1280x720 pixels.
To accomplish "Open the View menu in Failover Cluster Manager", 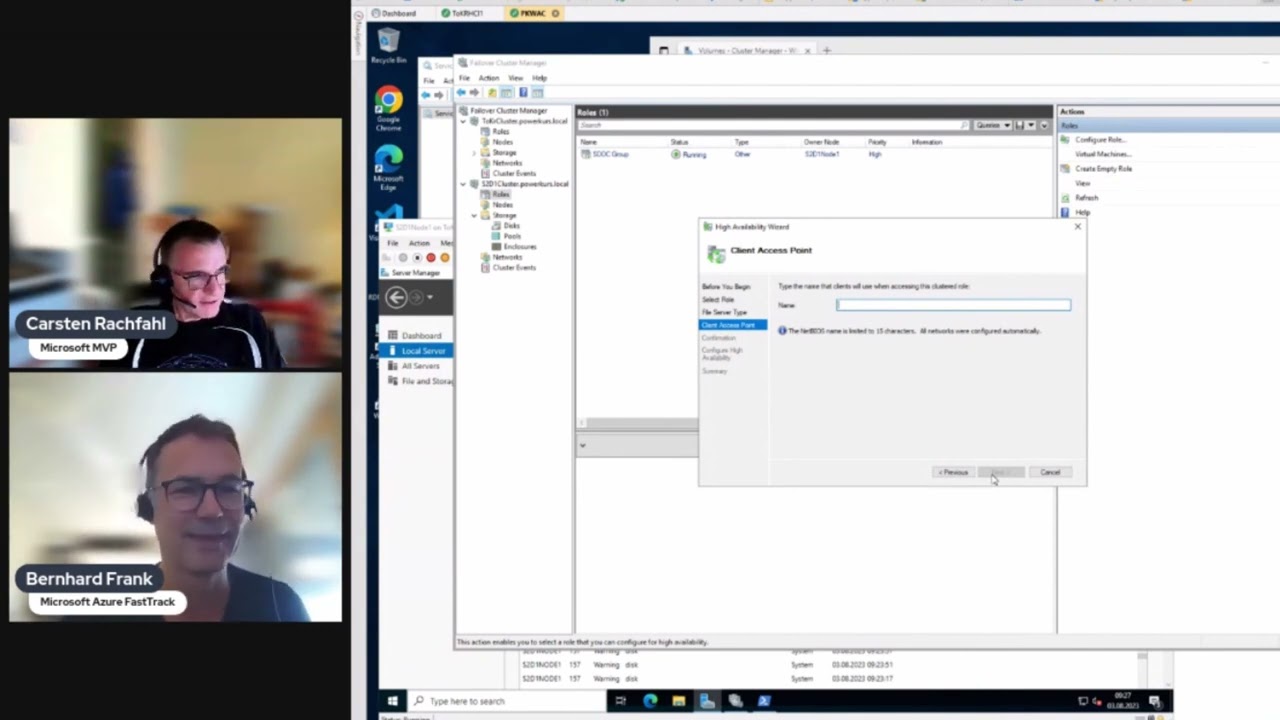I will 515,78.
